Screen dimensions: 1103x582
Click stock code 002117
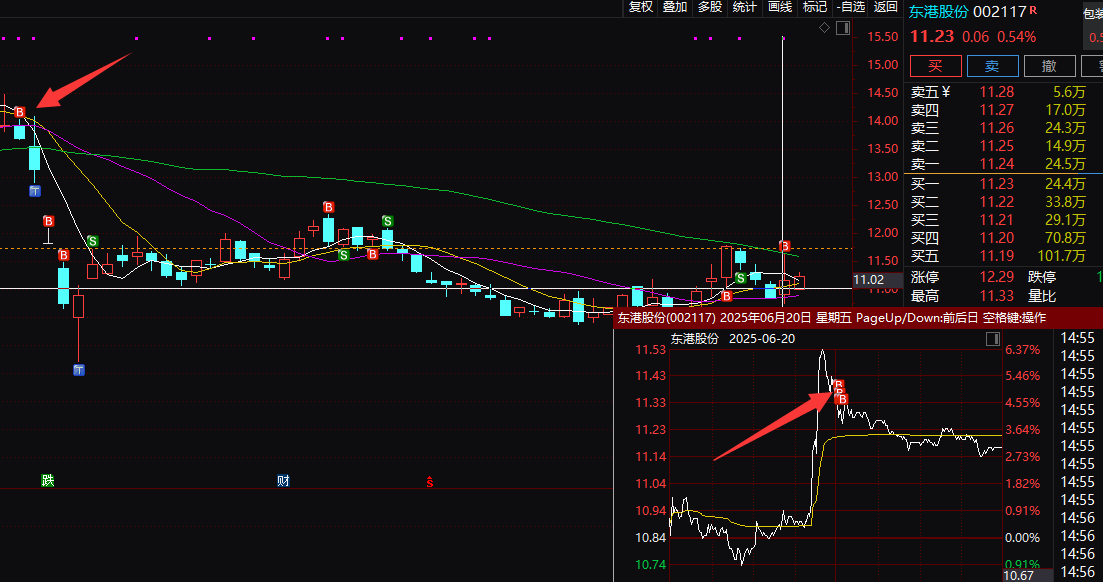(x=1000, y=12)
